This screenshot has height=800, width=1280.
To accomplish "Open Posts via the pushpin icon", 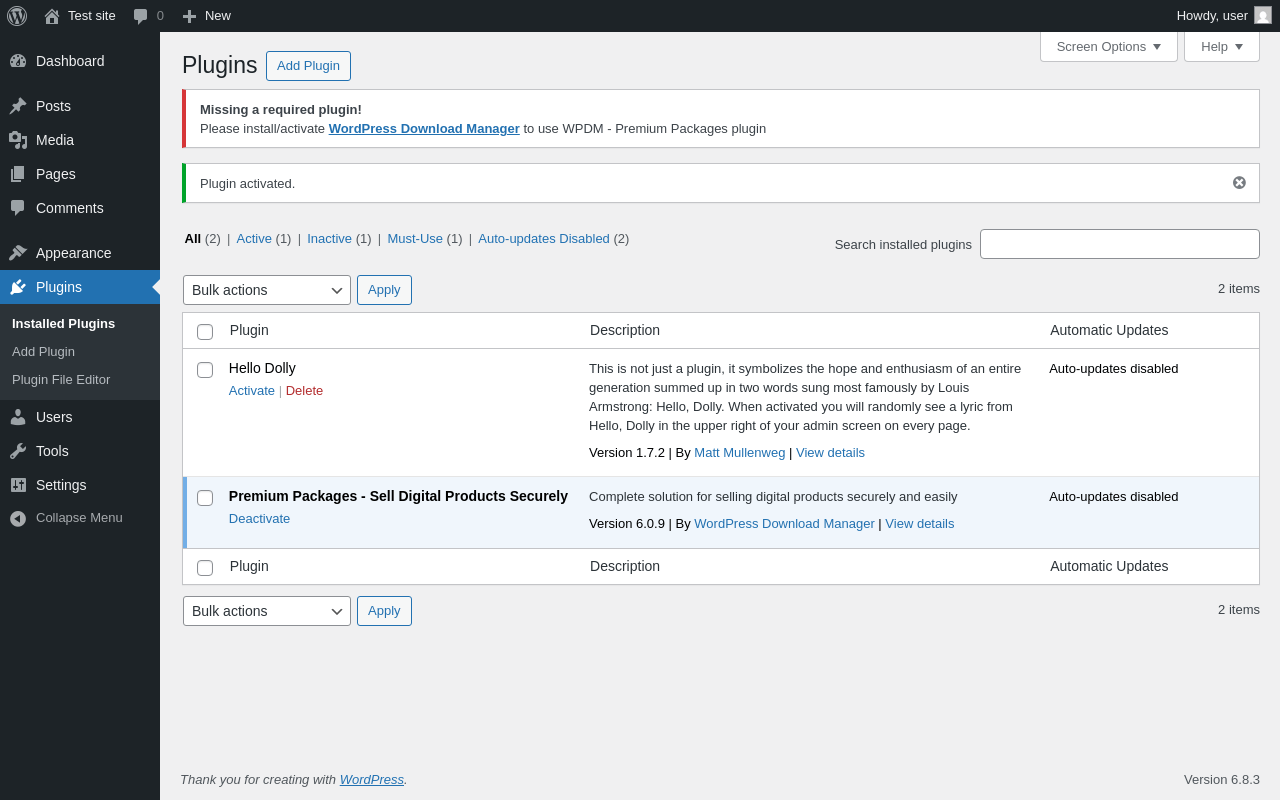I will pyautogui.click(x=18, y=106).
